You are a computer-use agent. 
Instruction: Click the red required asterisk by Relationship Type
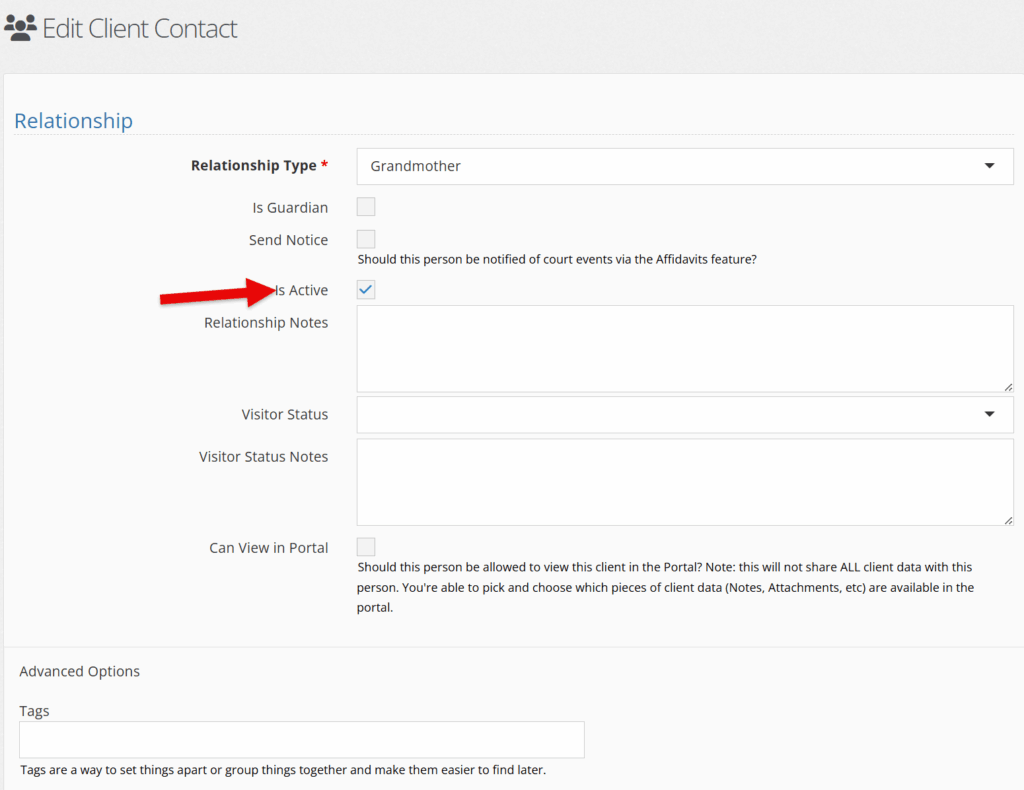pyautogui.click(x=324, y=165)
